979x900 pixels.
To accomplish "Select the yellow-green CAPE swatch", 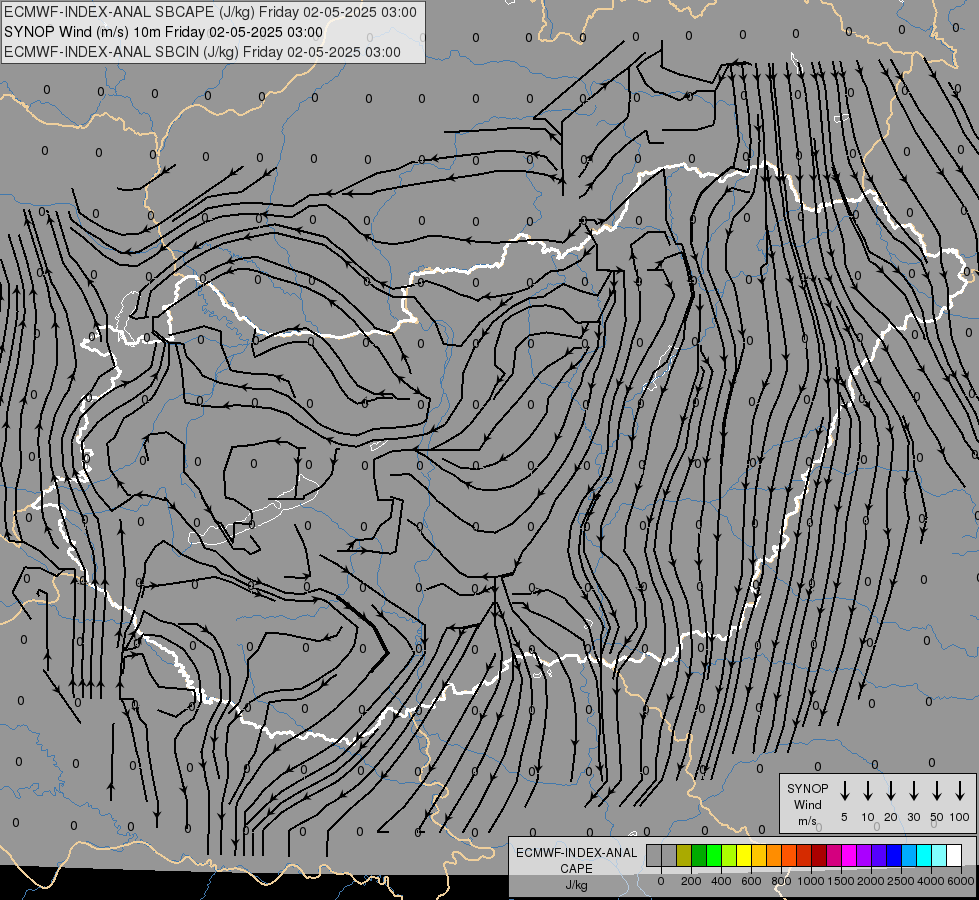I will [729, 855].
